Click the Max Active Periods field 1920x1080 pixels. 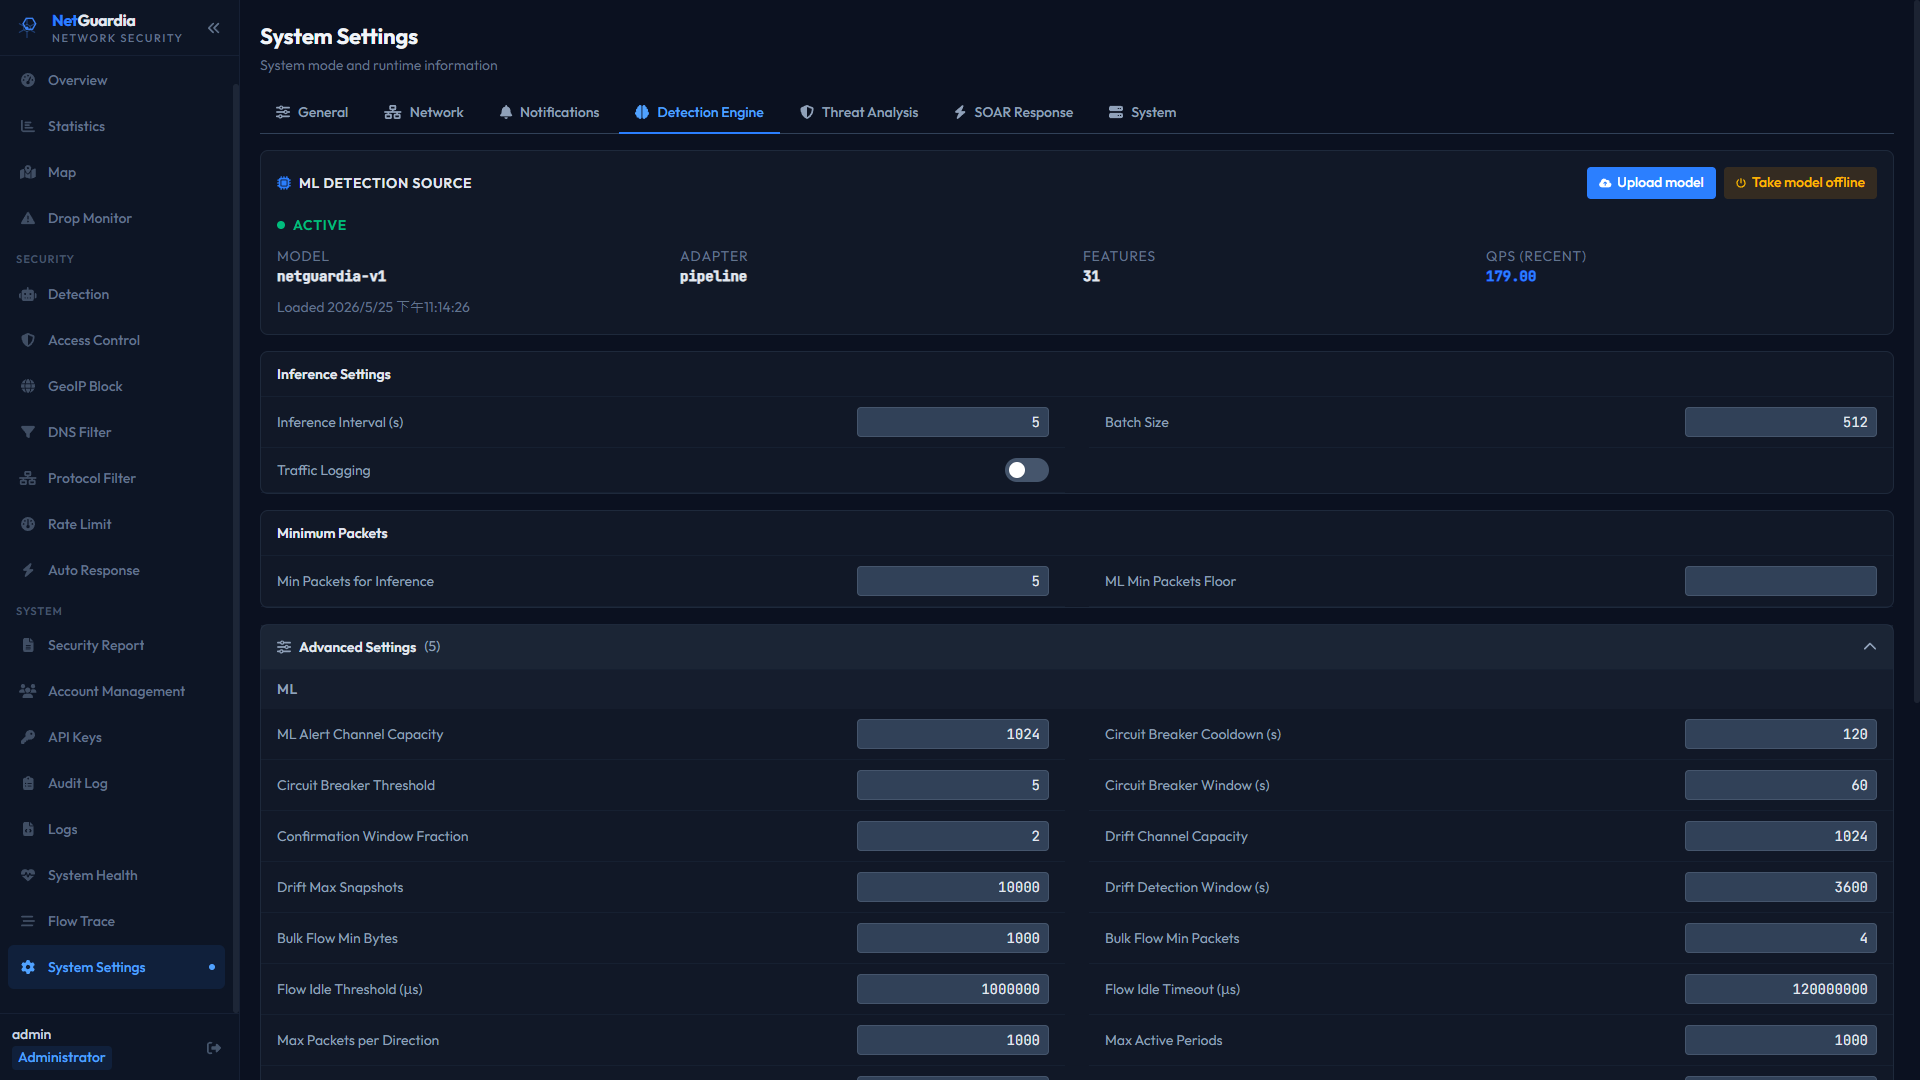[x=1781, y=1040]
